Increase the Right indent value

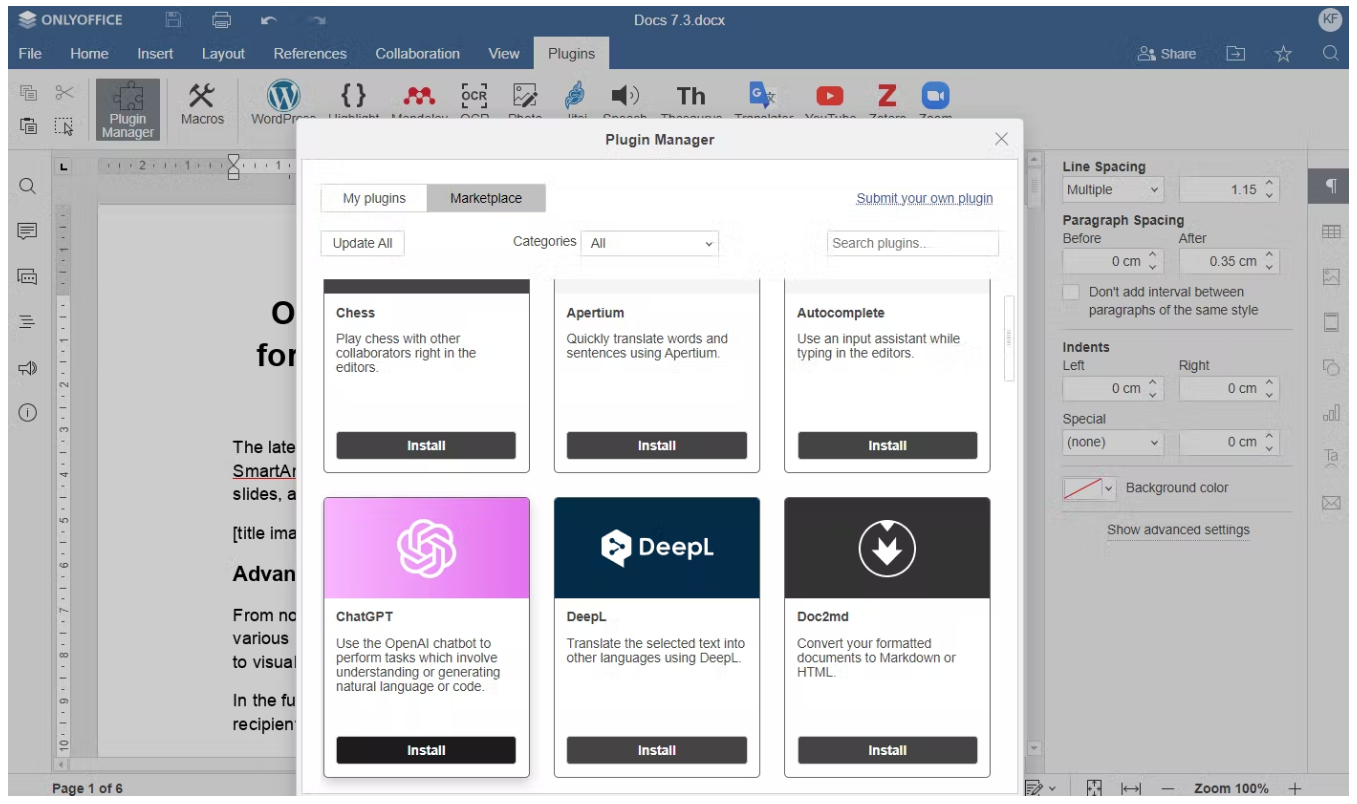1269,383
